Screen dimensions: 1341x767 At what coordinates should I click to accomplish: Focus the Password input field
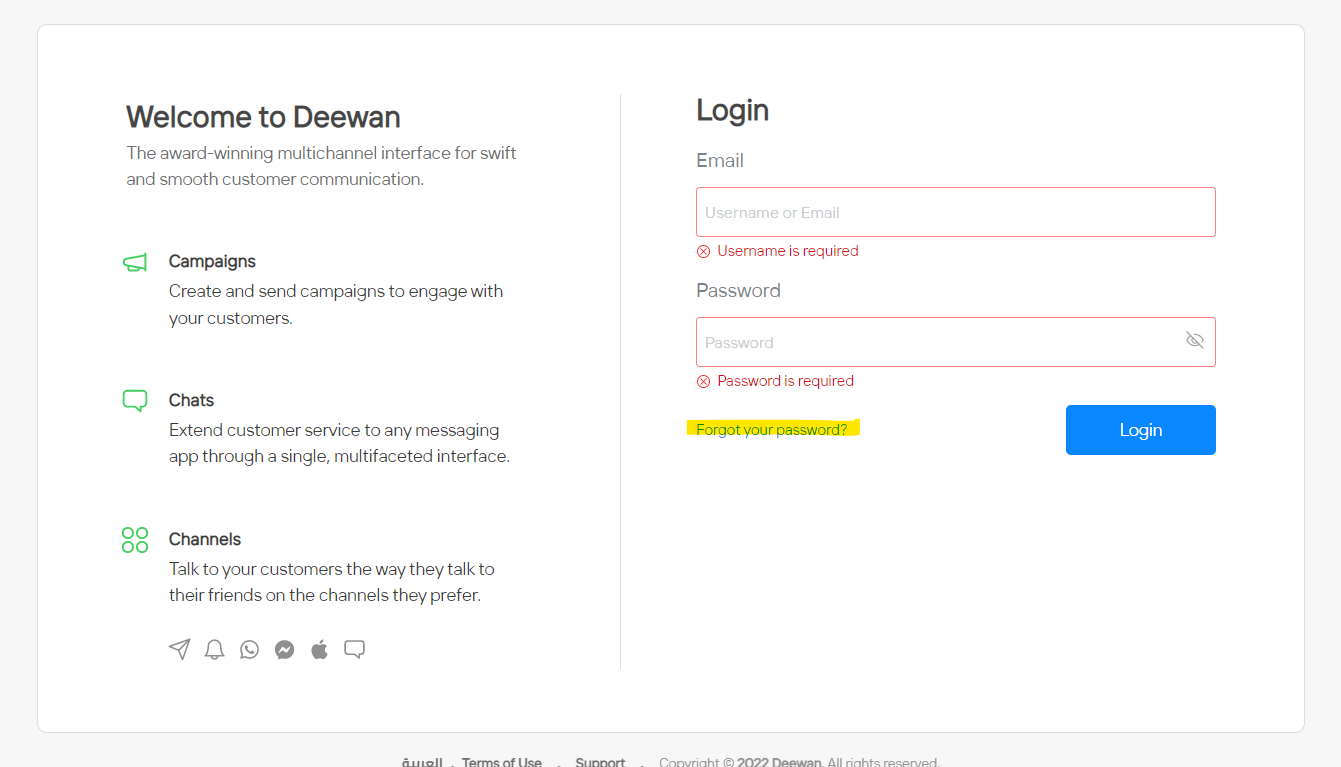(956, 342)
